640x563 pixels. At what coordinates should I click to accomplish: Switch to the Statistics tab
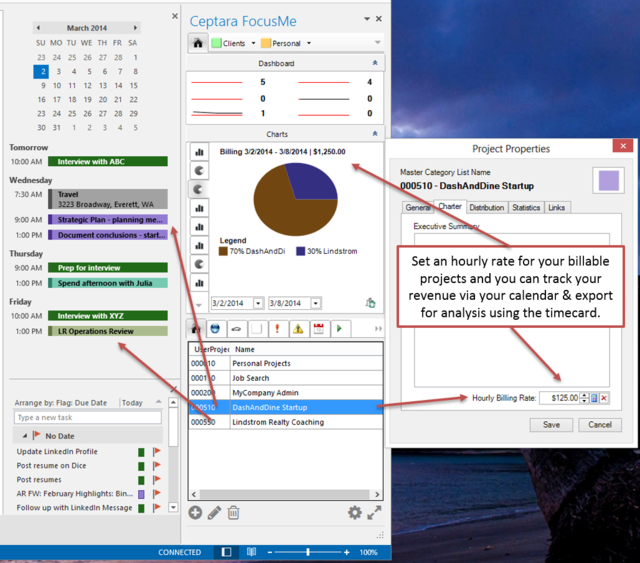pyautogui.click(x=526, y=207)
